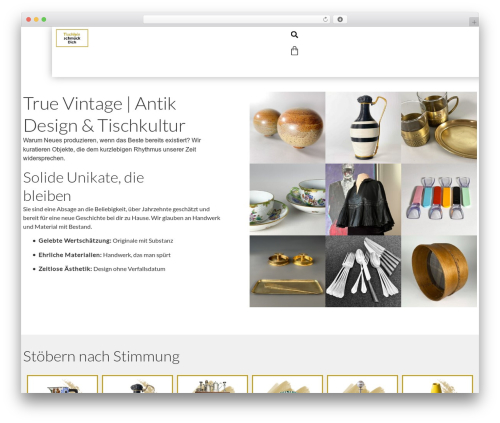Close window with red traffic light button
This screenshot has width=500, height=423.
[29, 20]
